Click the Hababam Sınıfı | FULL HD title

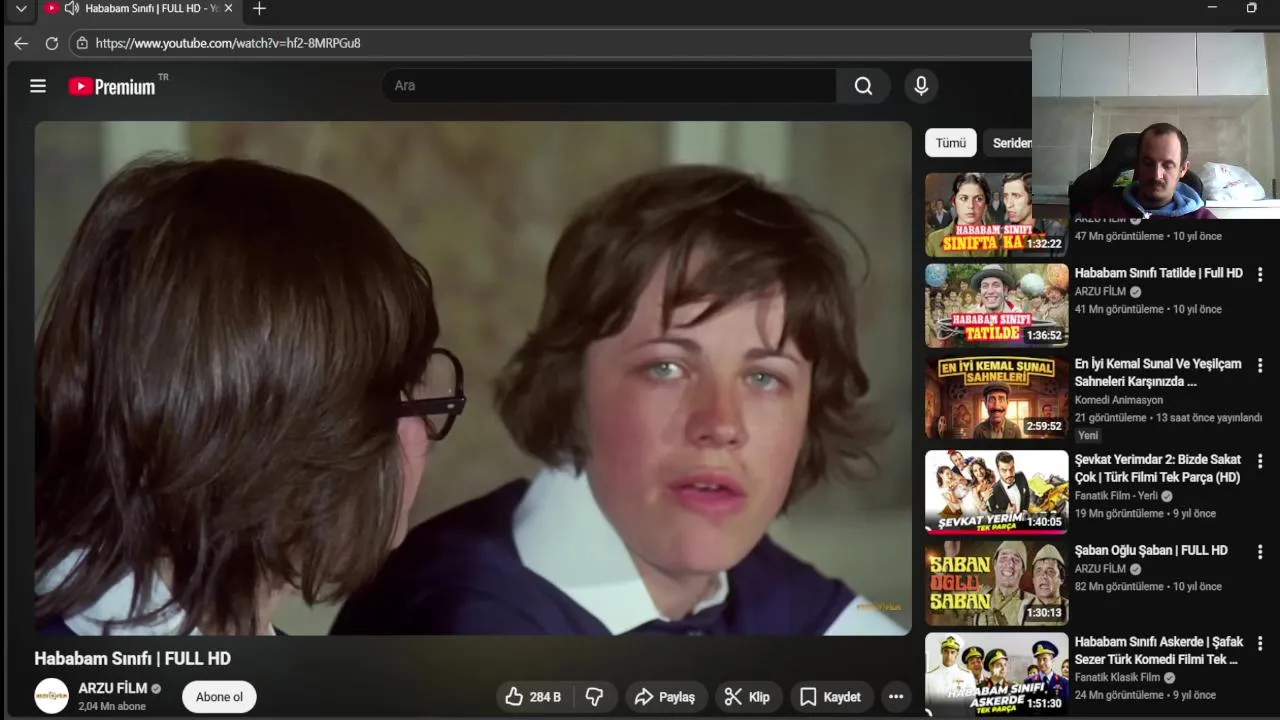132,658
